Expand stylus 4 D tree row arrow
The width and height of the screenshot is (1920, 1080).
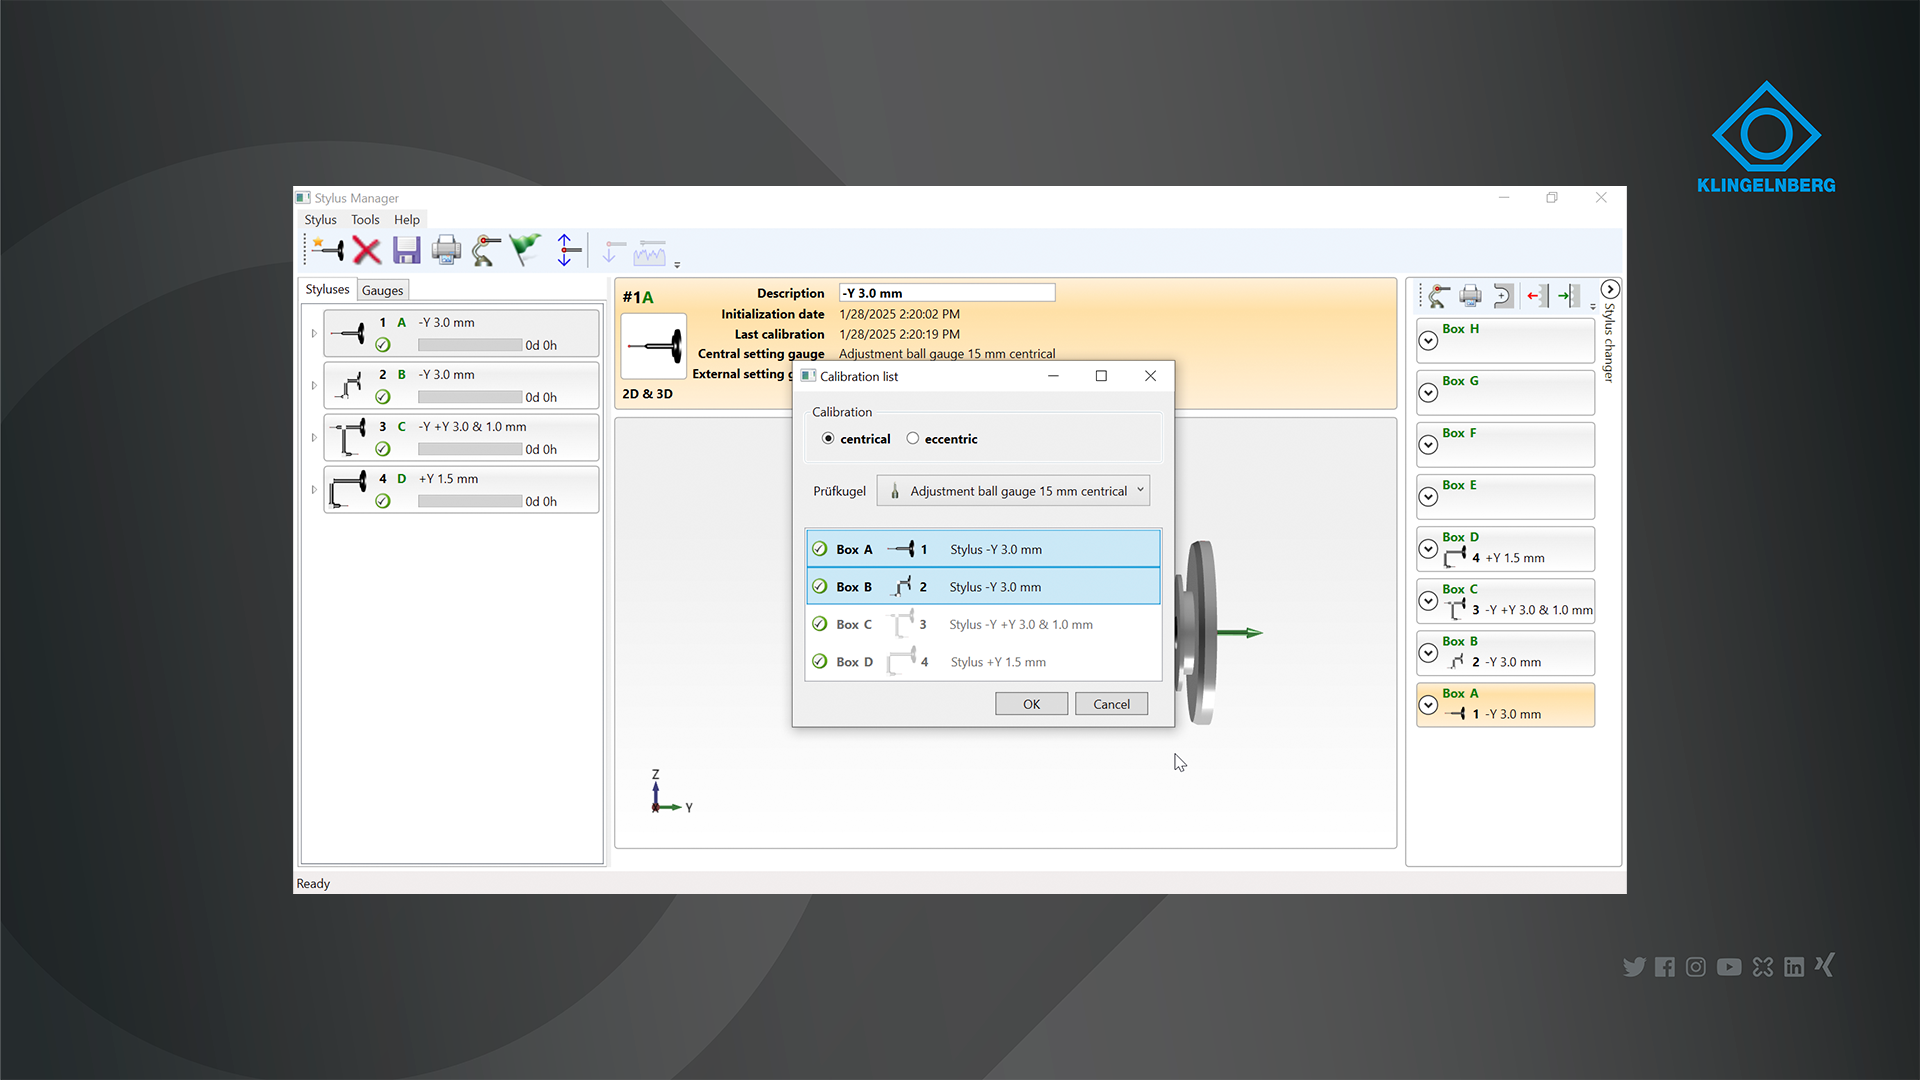click(314, 489)
